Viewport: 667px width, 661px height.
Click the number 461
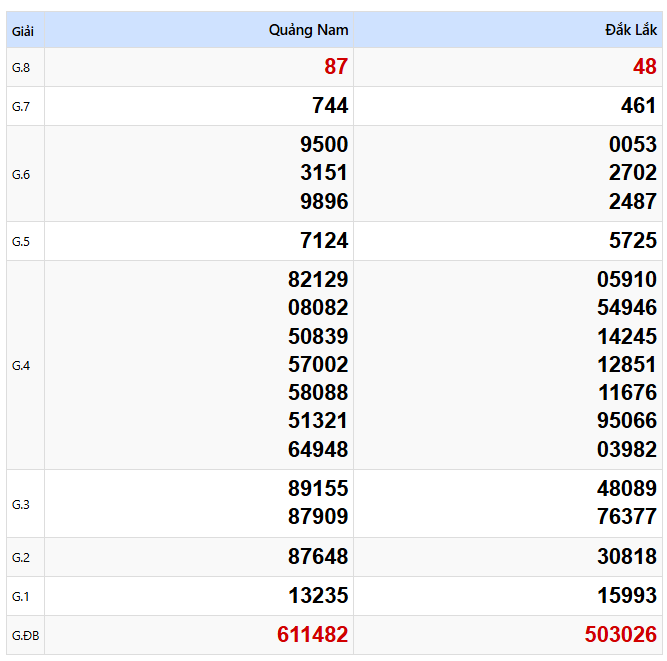point(639,105)
